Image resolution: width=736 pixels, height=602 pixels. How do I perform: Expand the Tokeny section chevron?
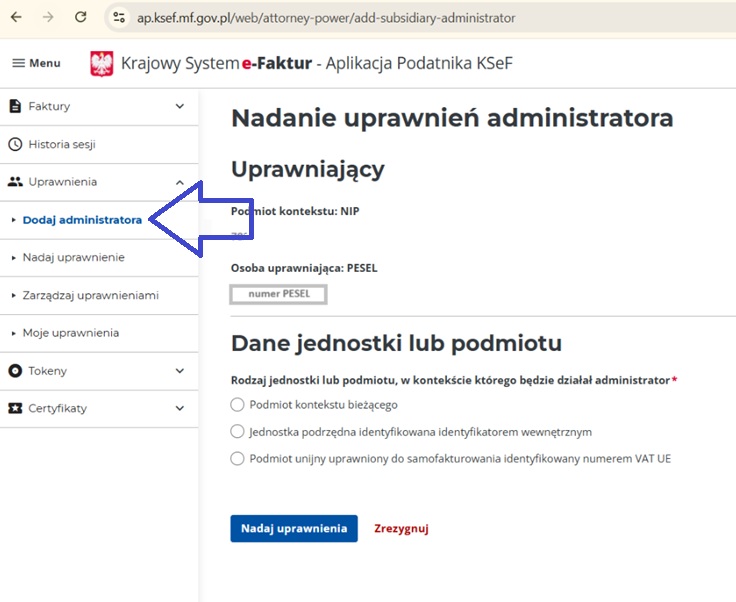[180, 371]
